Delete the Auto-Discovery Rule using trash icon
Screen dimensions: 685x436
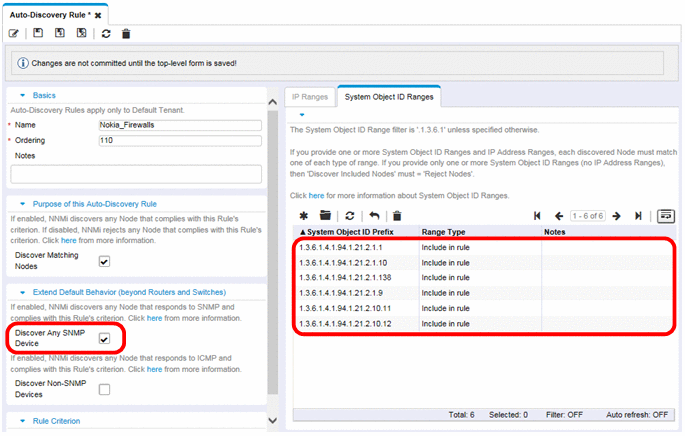click(126, 33)
